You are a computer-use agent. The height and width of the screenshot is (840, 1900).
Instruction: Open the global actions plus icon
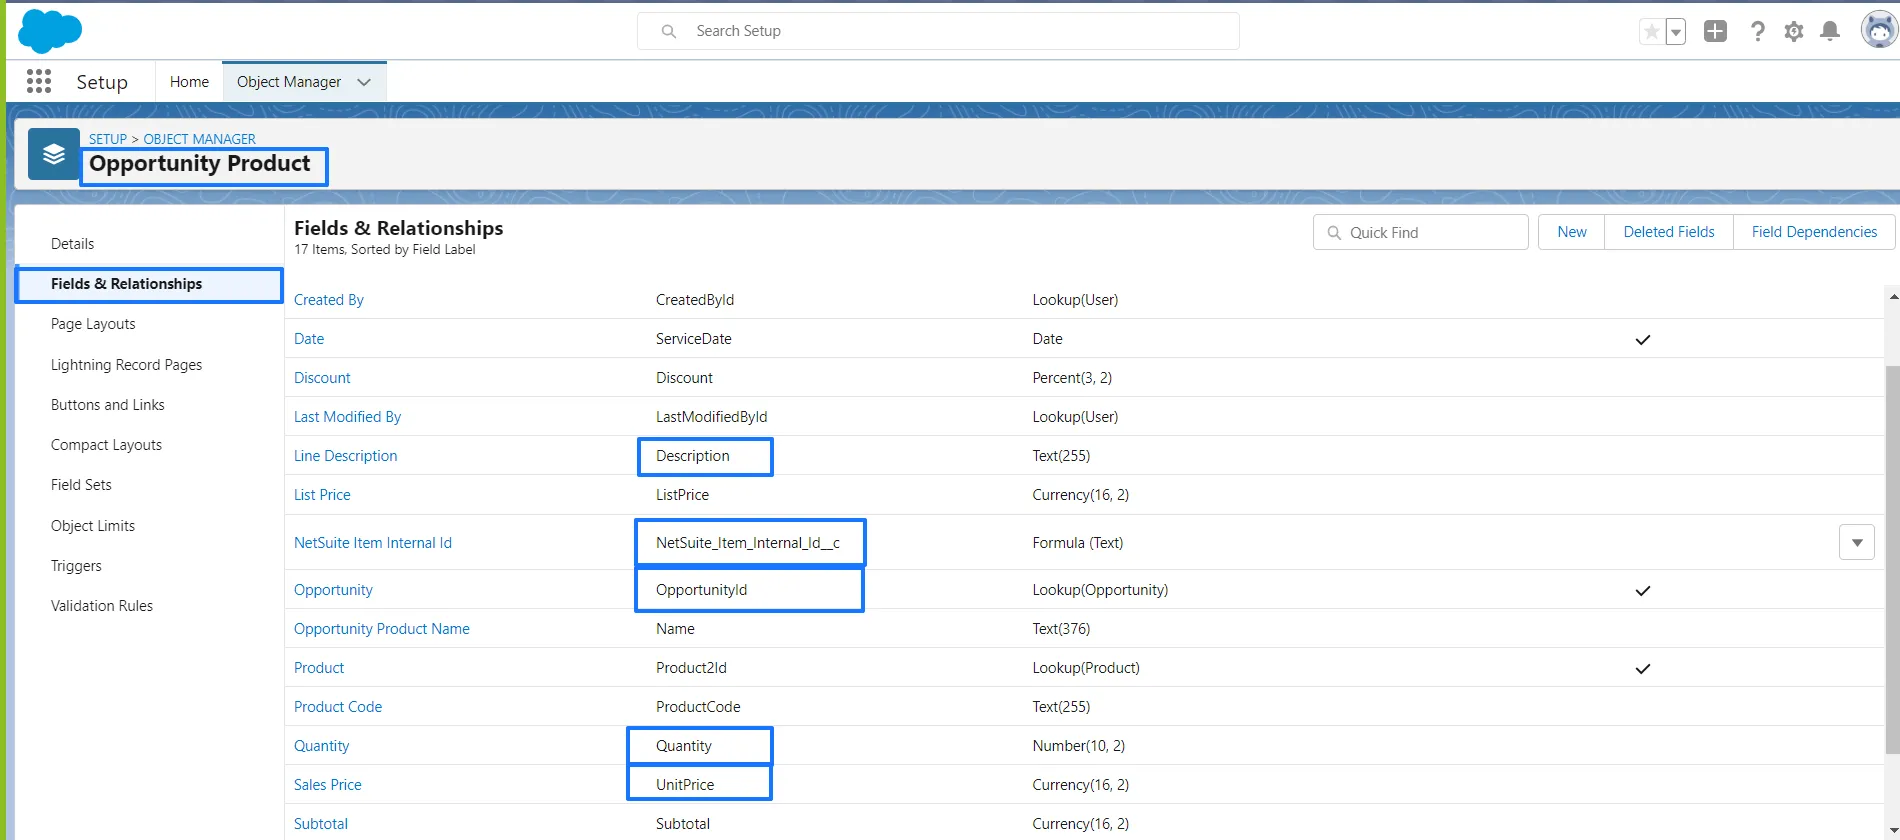(1715, 31)
